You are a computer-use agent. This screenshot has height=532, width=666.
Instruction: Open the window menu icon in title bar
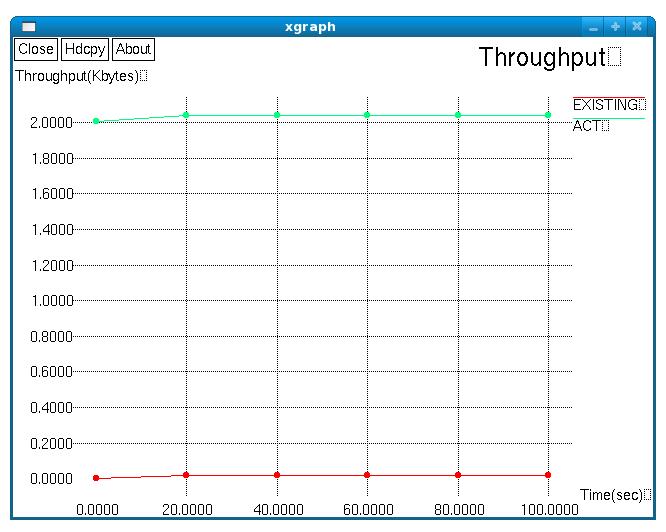tap(28, 27)
